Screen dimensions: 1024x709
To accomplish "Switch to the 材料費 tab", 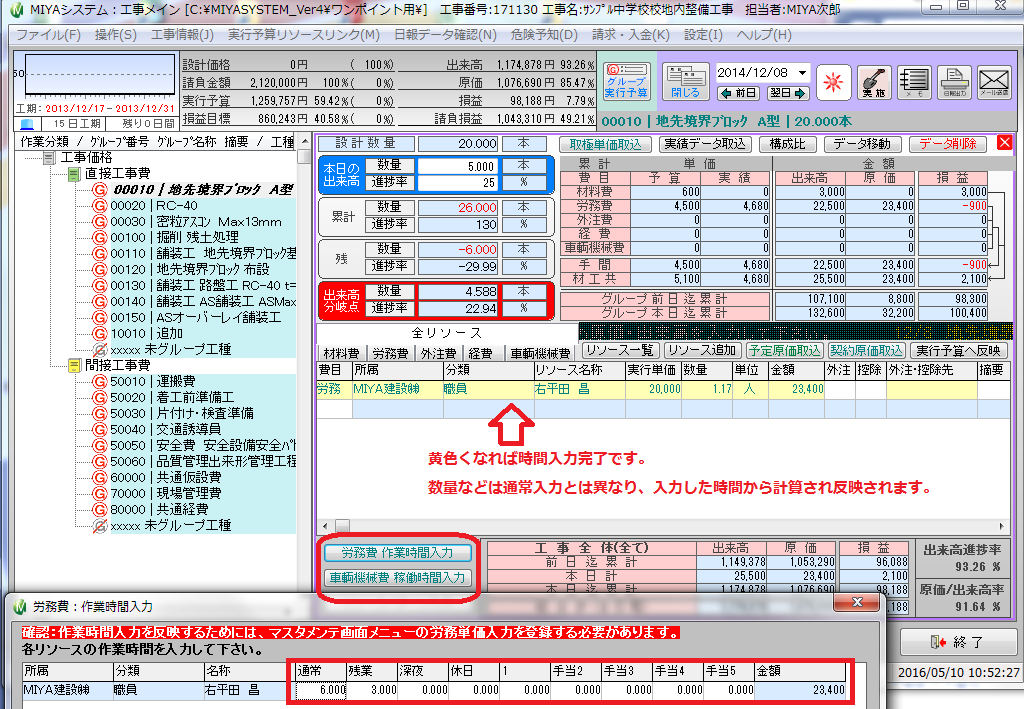I will (342, 353).
